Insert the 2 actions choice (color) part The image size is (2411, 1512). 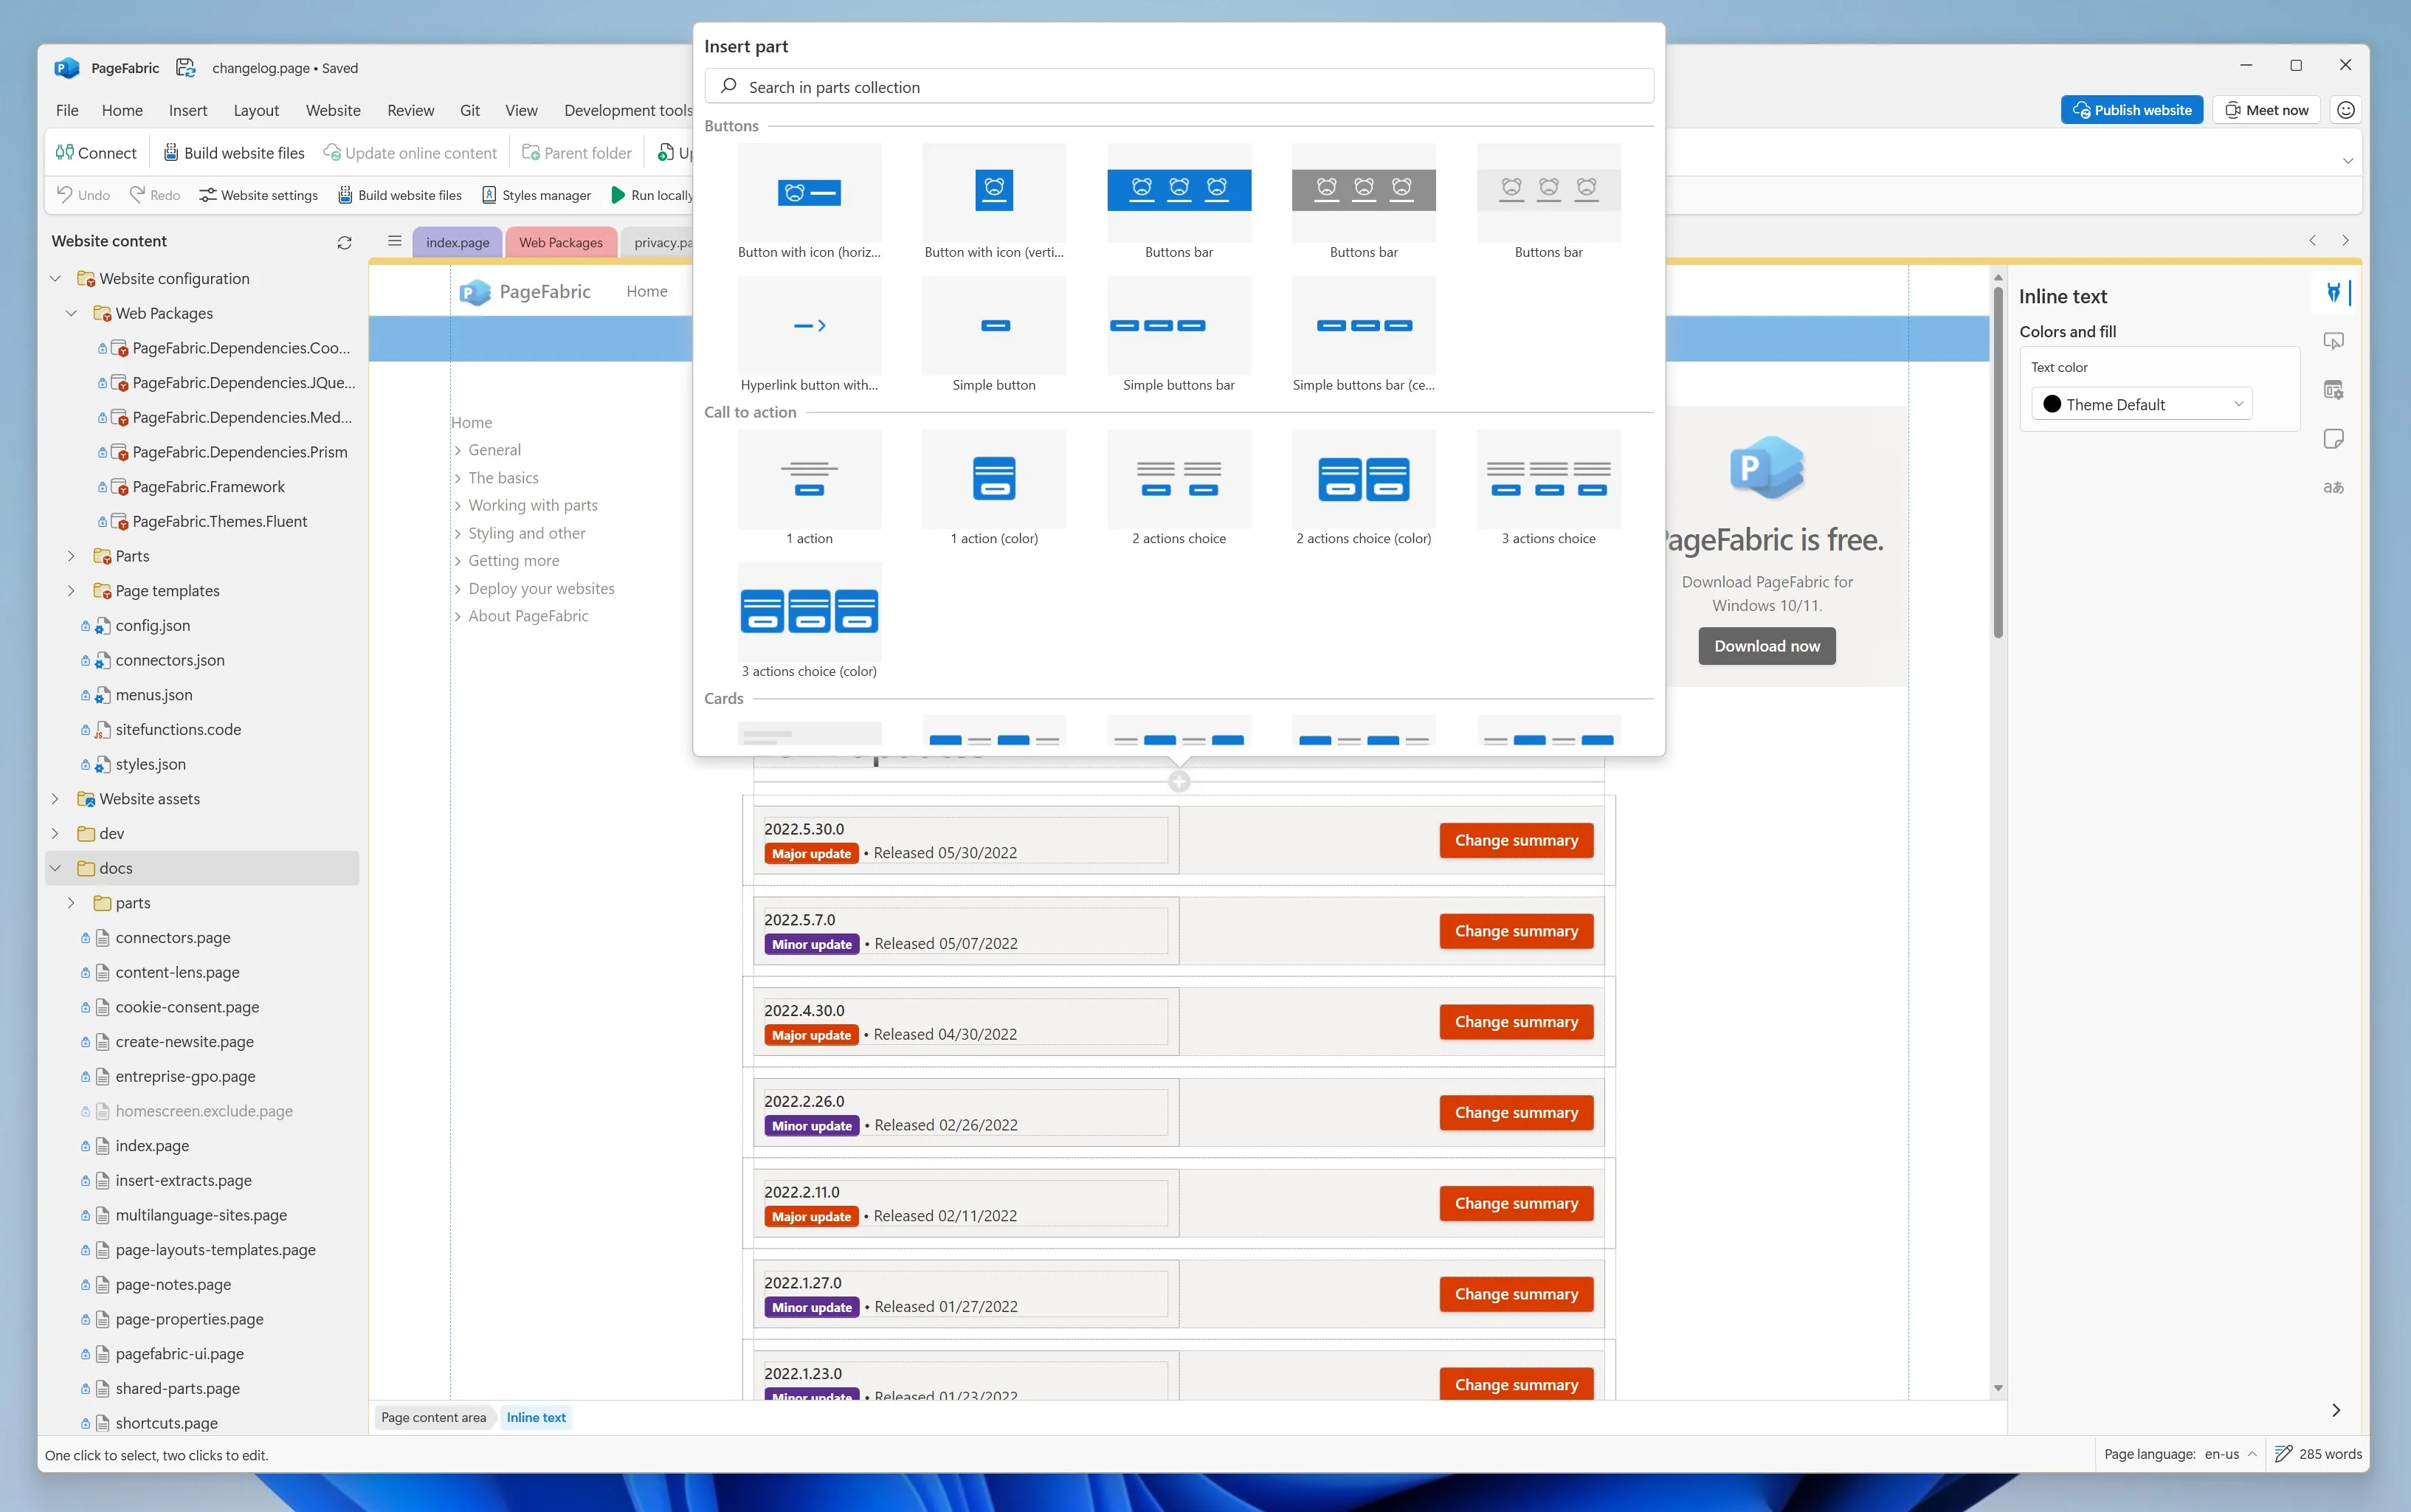1364,488
